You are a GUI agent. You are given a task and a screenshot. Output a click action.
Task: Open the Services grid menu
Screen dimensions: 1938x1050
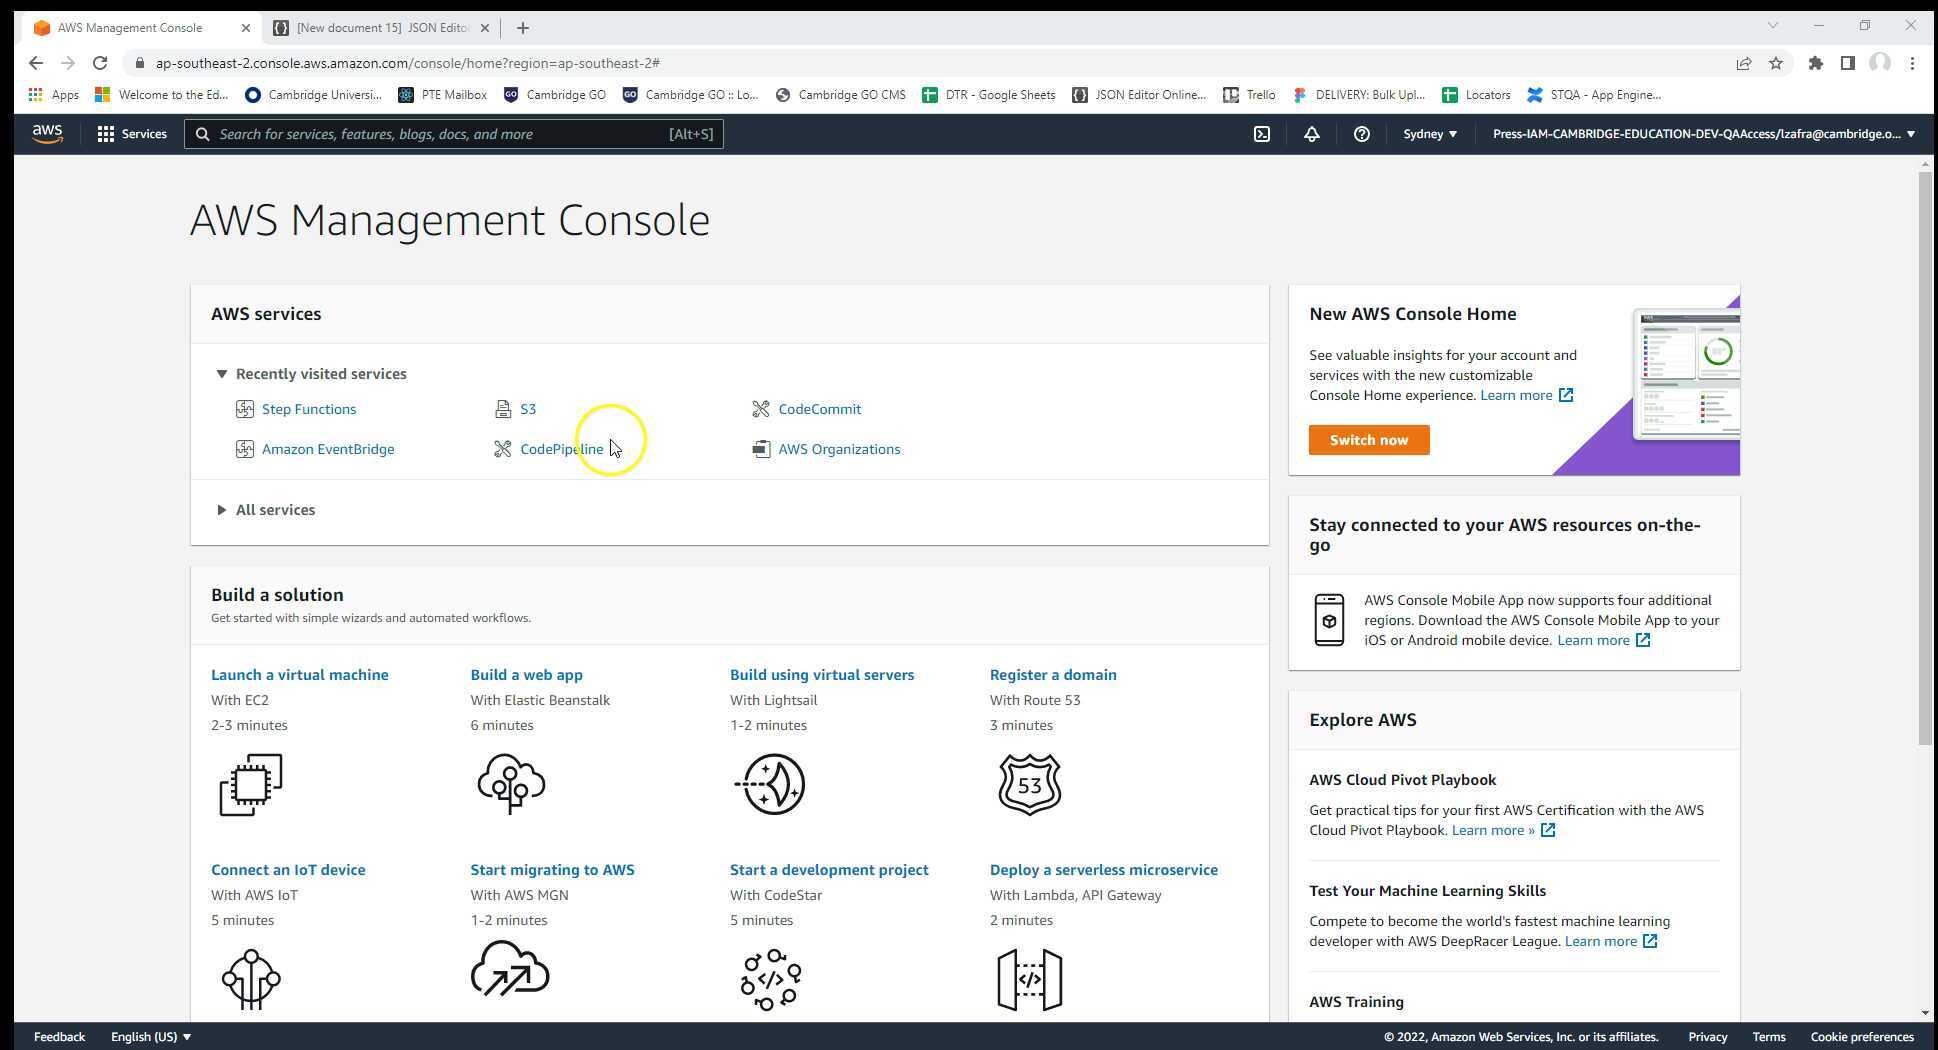pos(132,134)
